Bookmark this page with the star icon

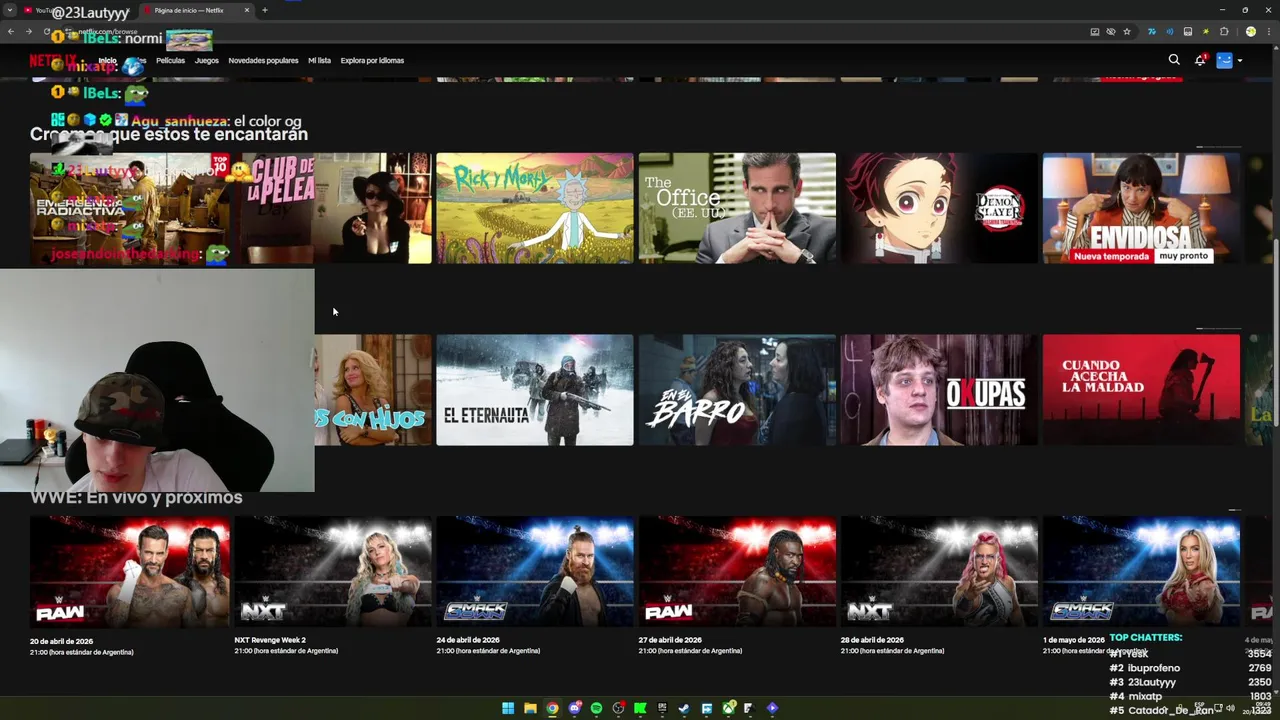[x=1127, y=31]
